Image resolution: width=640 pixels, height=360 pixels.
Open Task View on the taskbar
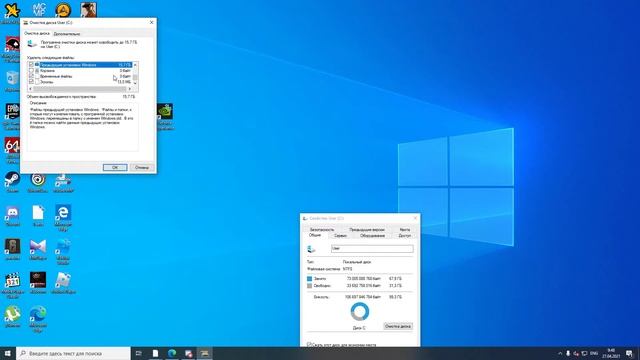[x=138, y=353]
